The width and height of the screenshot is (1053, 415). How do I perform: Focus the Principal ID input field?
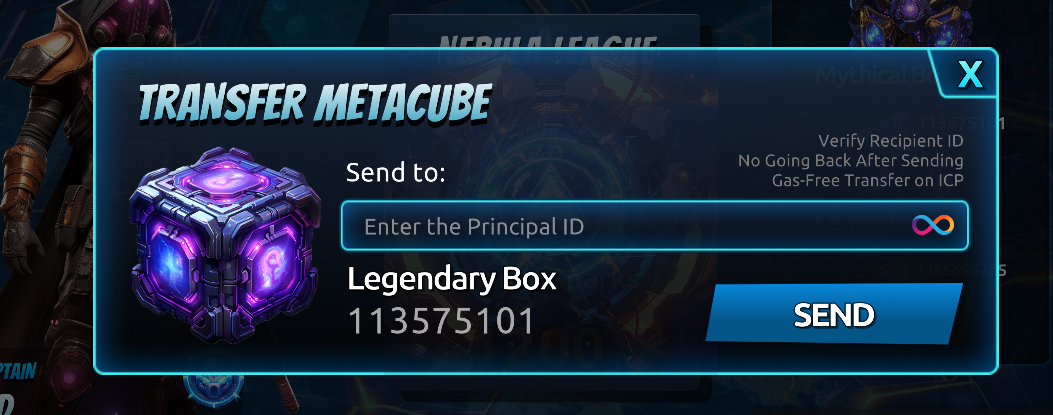654,226
